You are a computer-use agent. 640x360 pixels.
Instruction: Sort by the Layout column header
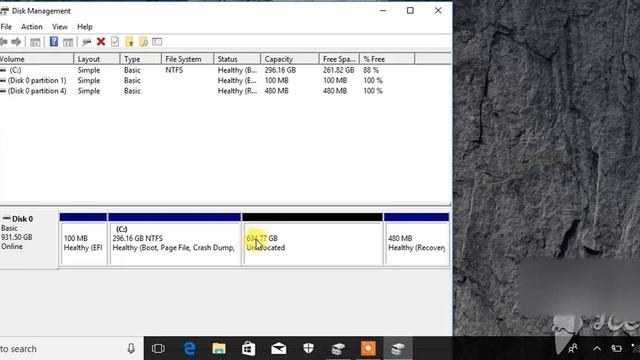(97, 59)
